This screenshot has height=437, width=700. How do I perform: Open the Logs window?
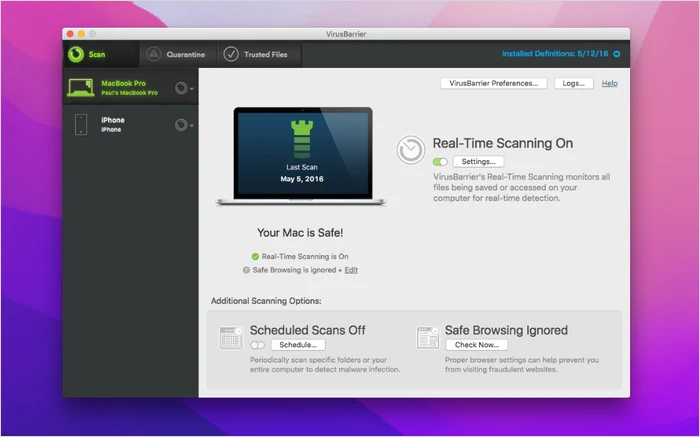point(573,84)
